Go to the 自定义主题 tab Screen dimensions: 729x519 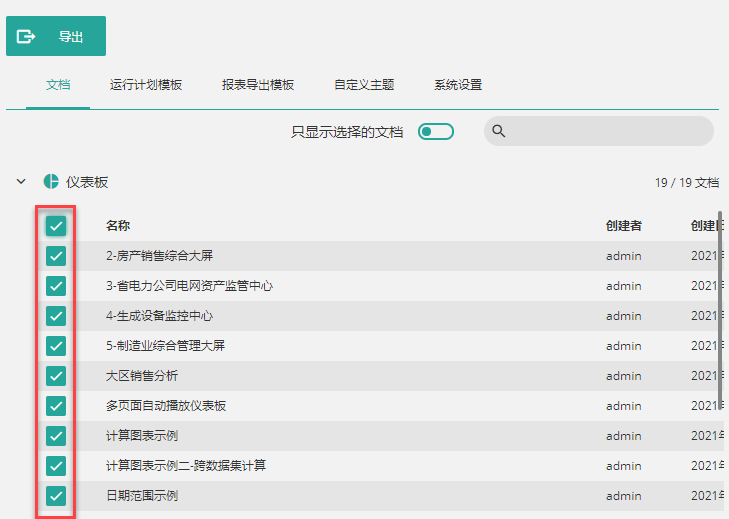click(x=364, y=85)
